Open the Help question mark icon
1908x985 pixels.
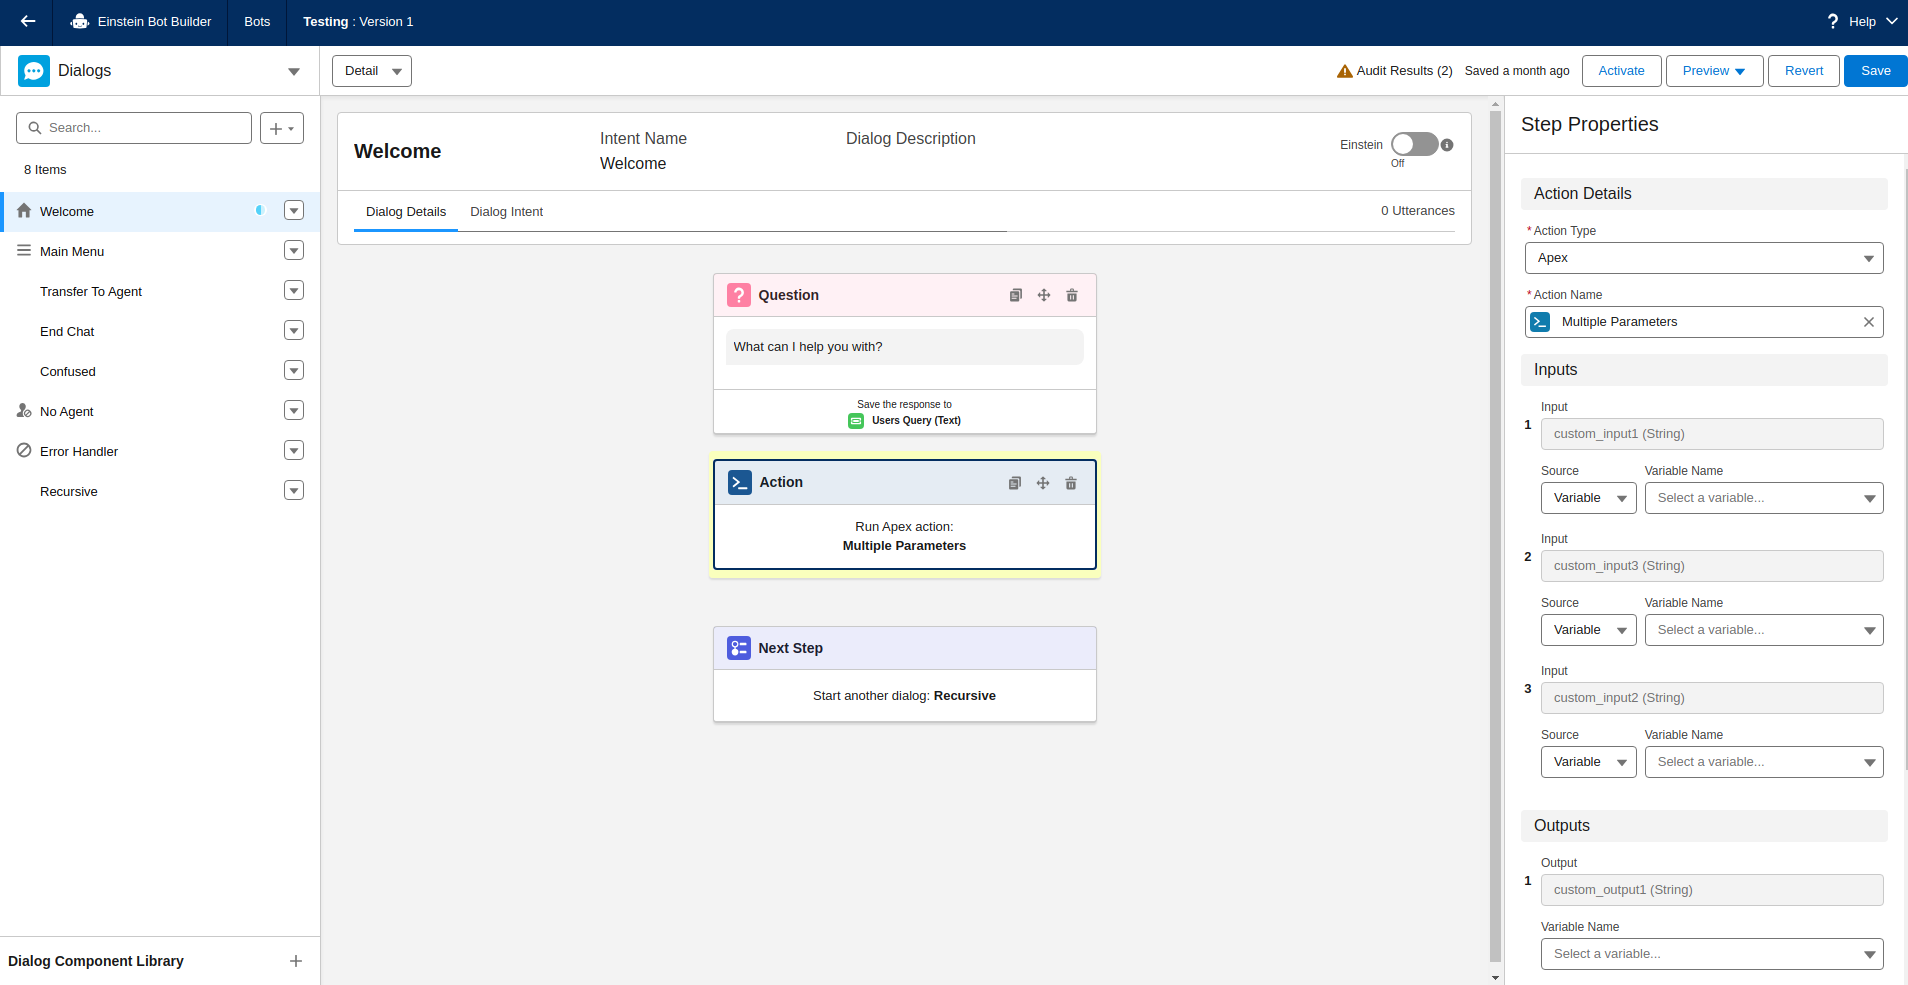(x=1832, y=21)
